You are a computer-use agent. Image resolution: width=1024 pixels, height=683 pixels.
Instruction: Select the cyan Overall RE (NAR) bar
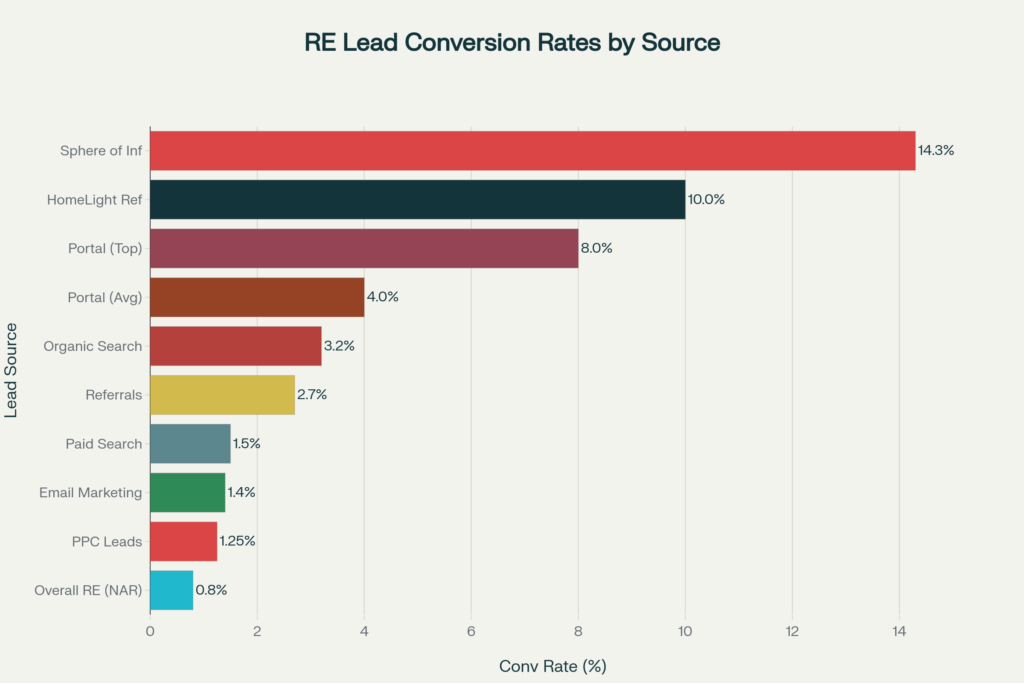point(171,590)
